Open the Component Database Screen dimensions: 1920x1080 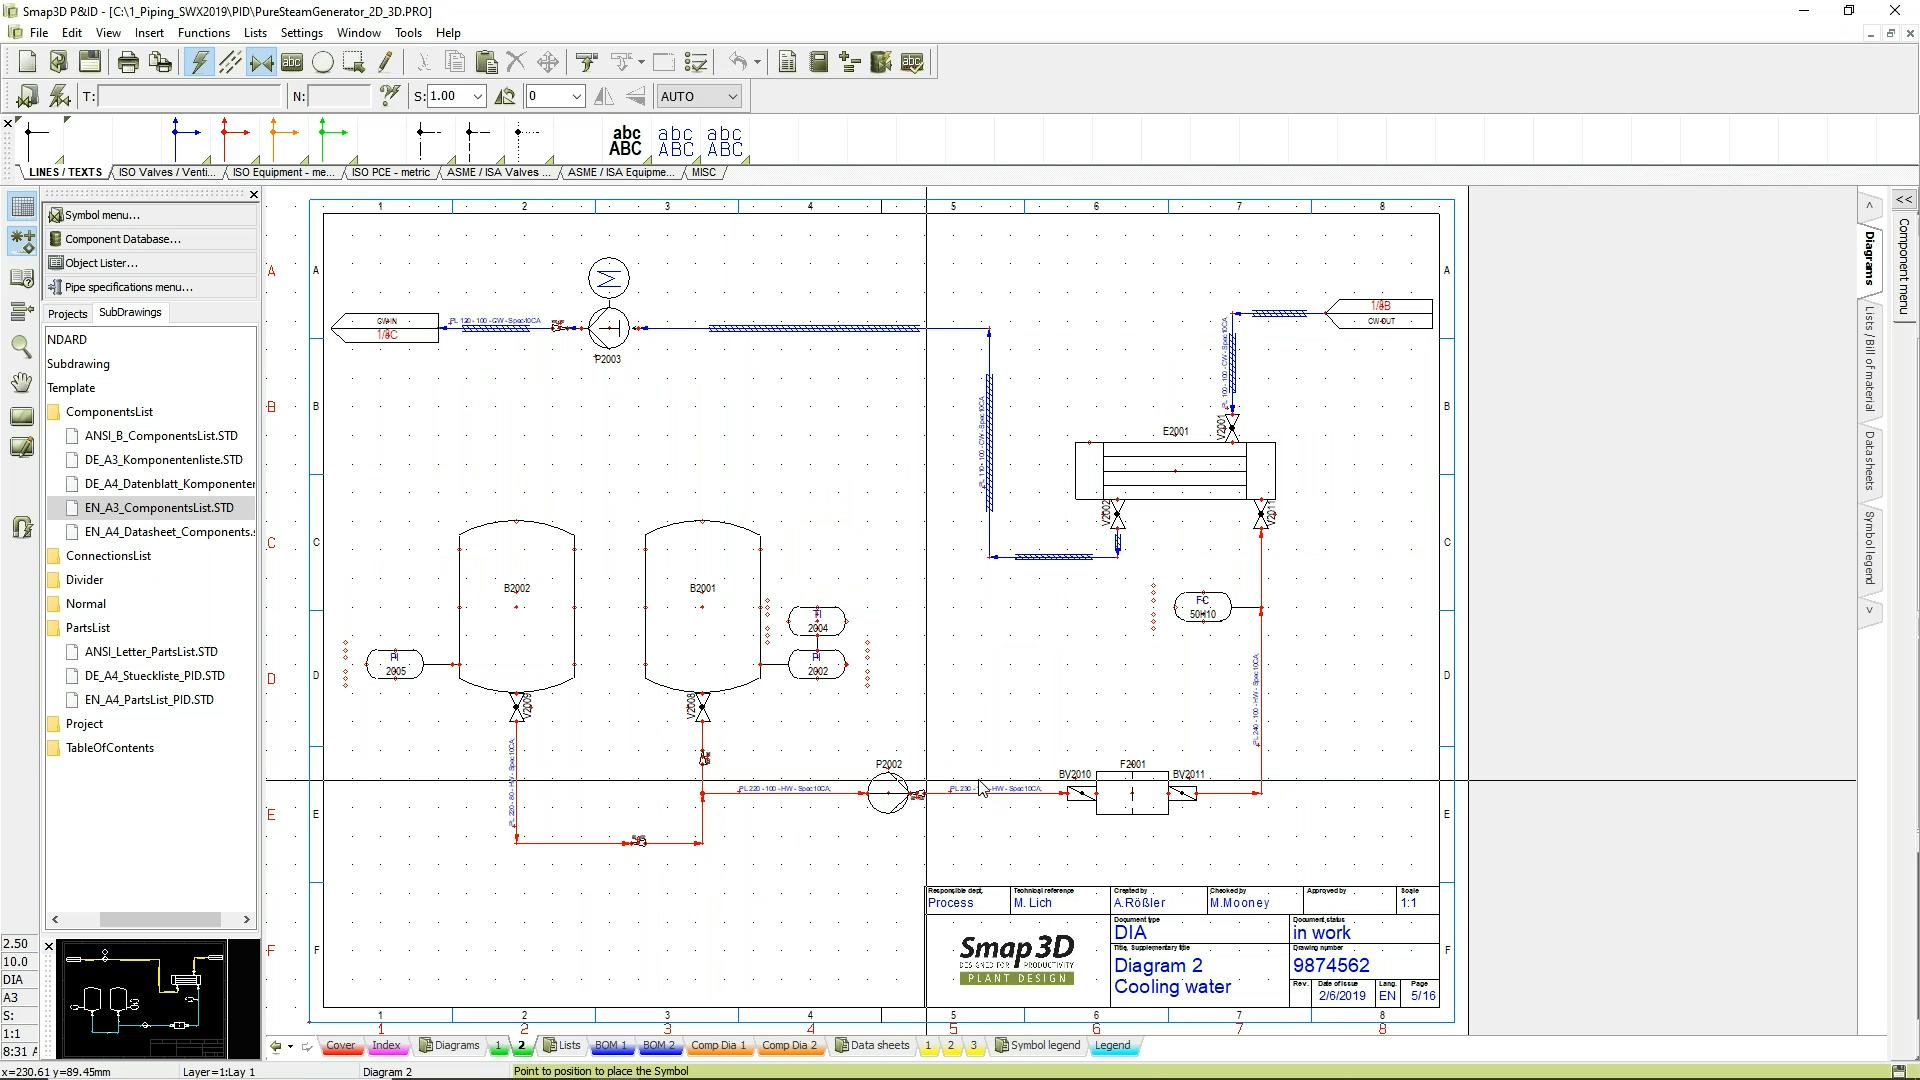(122, 238)
